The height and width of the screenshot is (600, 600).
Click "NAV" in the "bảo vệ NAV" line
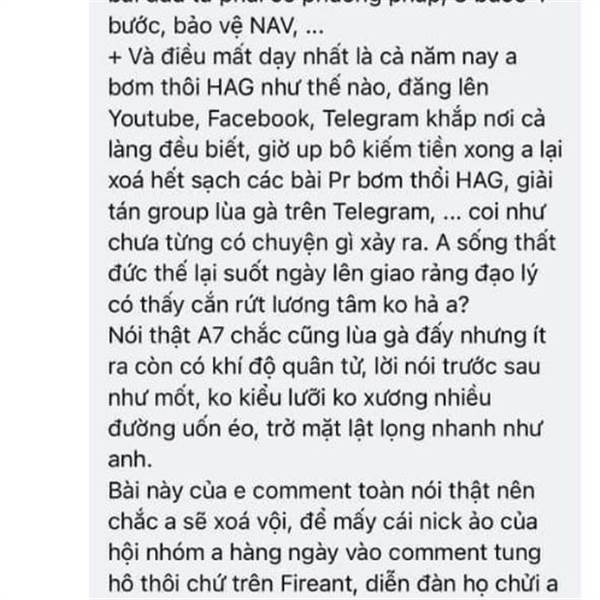(x=273, y=26)
